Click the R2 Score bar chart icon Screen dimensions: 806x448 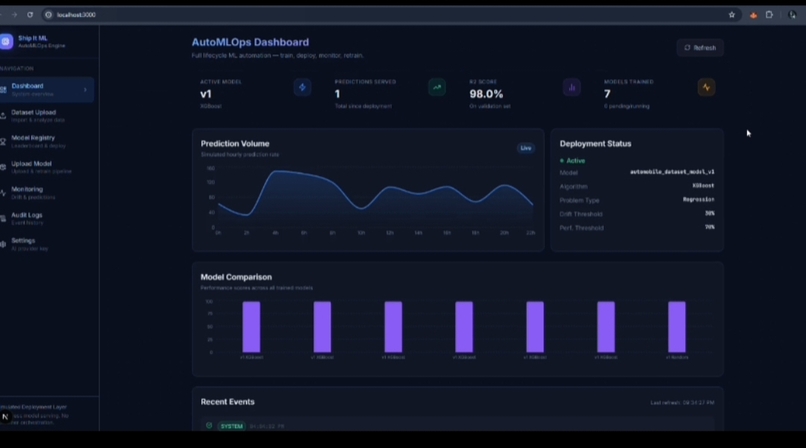coord(572,87)
